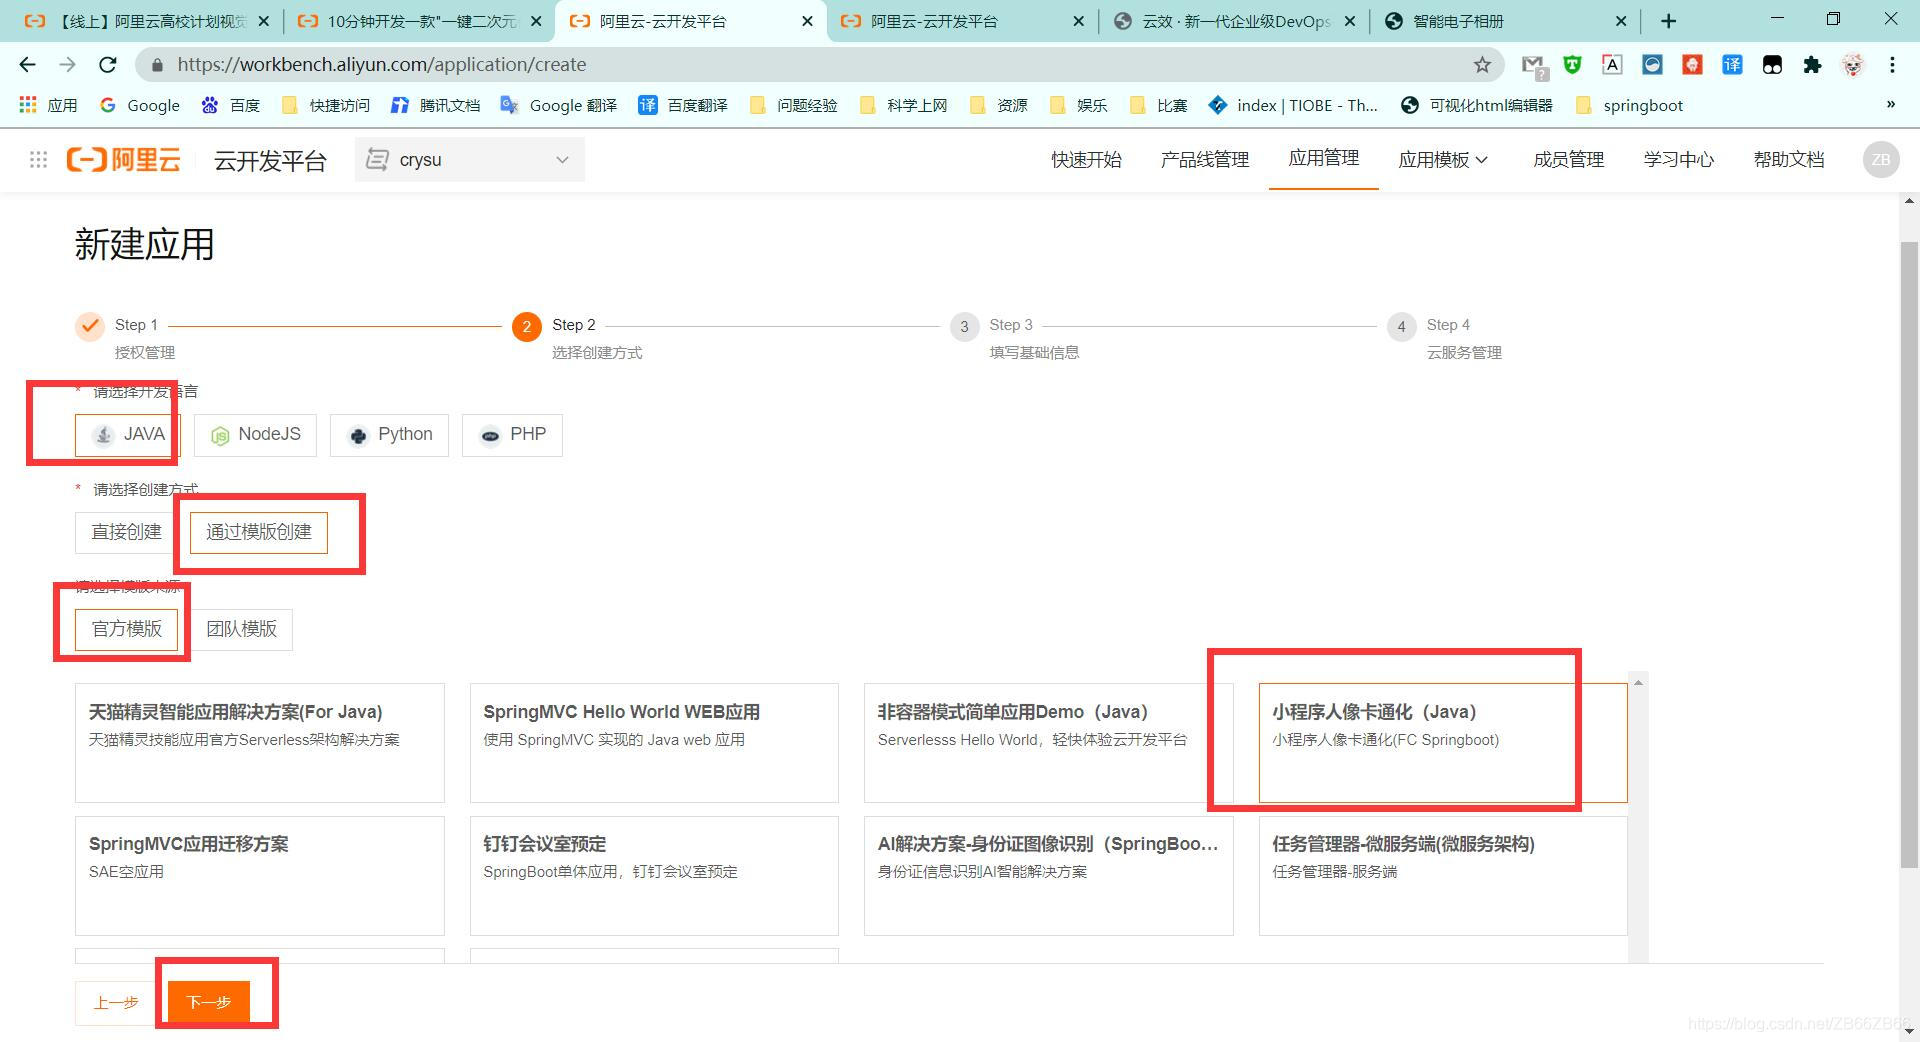Select 团队模版 template source
This screenshot has height=1042, width=1920.
[x=241, y=629]
